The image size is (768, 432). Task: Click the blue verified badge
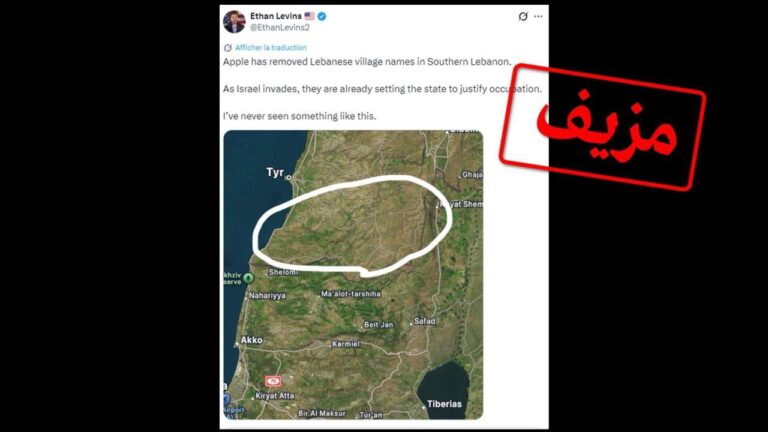[x=322, y=16]
